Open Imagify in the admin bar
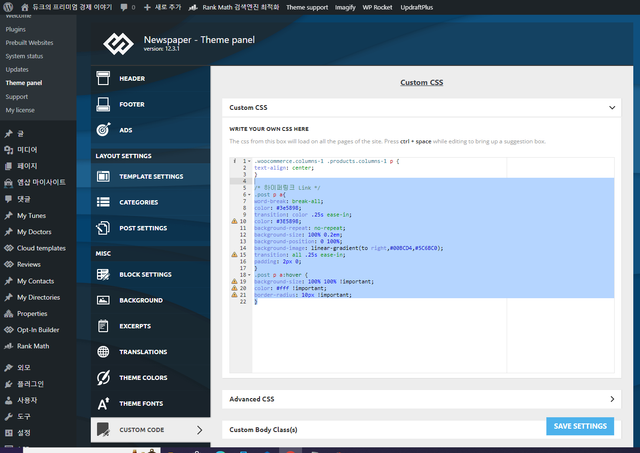 pyautogui.click(x=345, y=7)
